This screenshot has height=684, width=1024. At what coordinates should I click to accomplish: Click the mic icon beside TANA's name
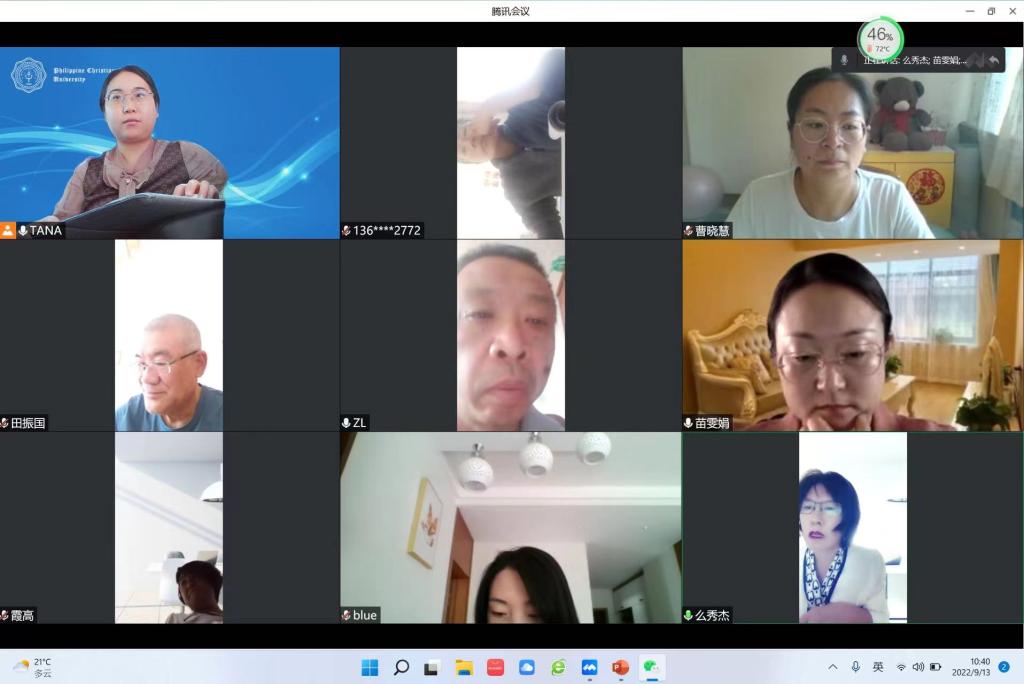coord(23,231)
